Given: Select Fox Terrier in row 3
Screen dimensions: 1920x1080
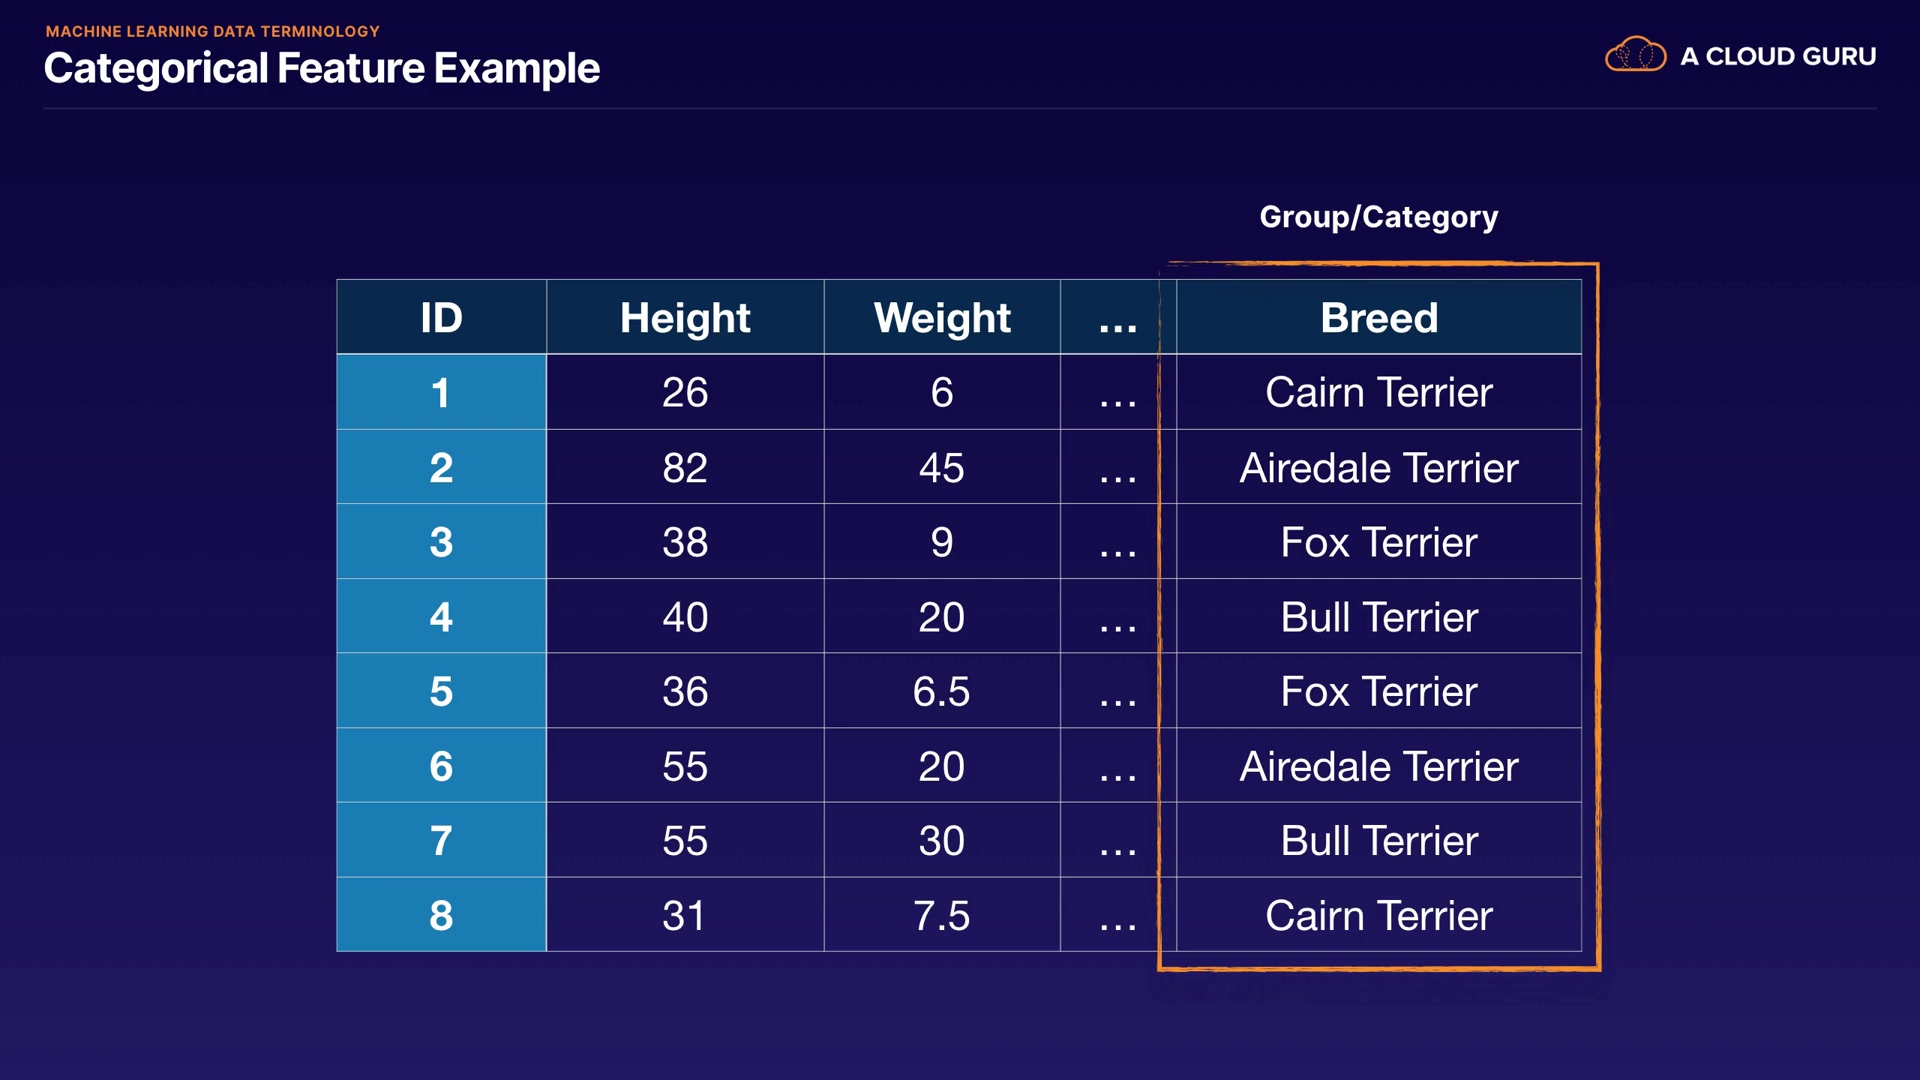Looking at the screenshot, I should coord(1379,542).
